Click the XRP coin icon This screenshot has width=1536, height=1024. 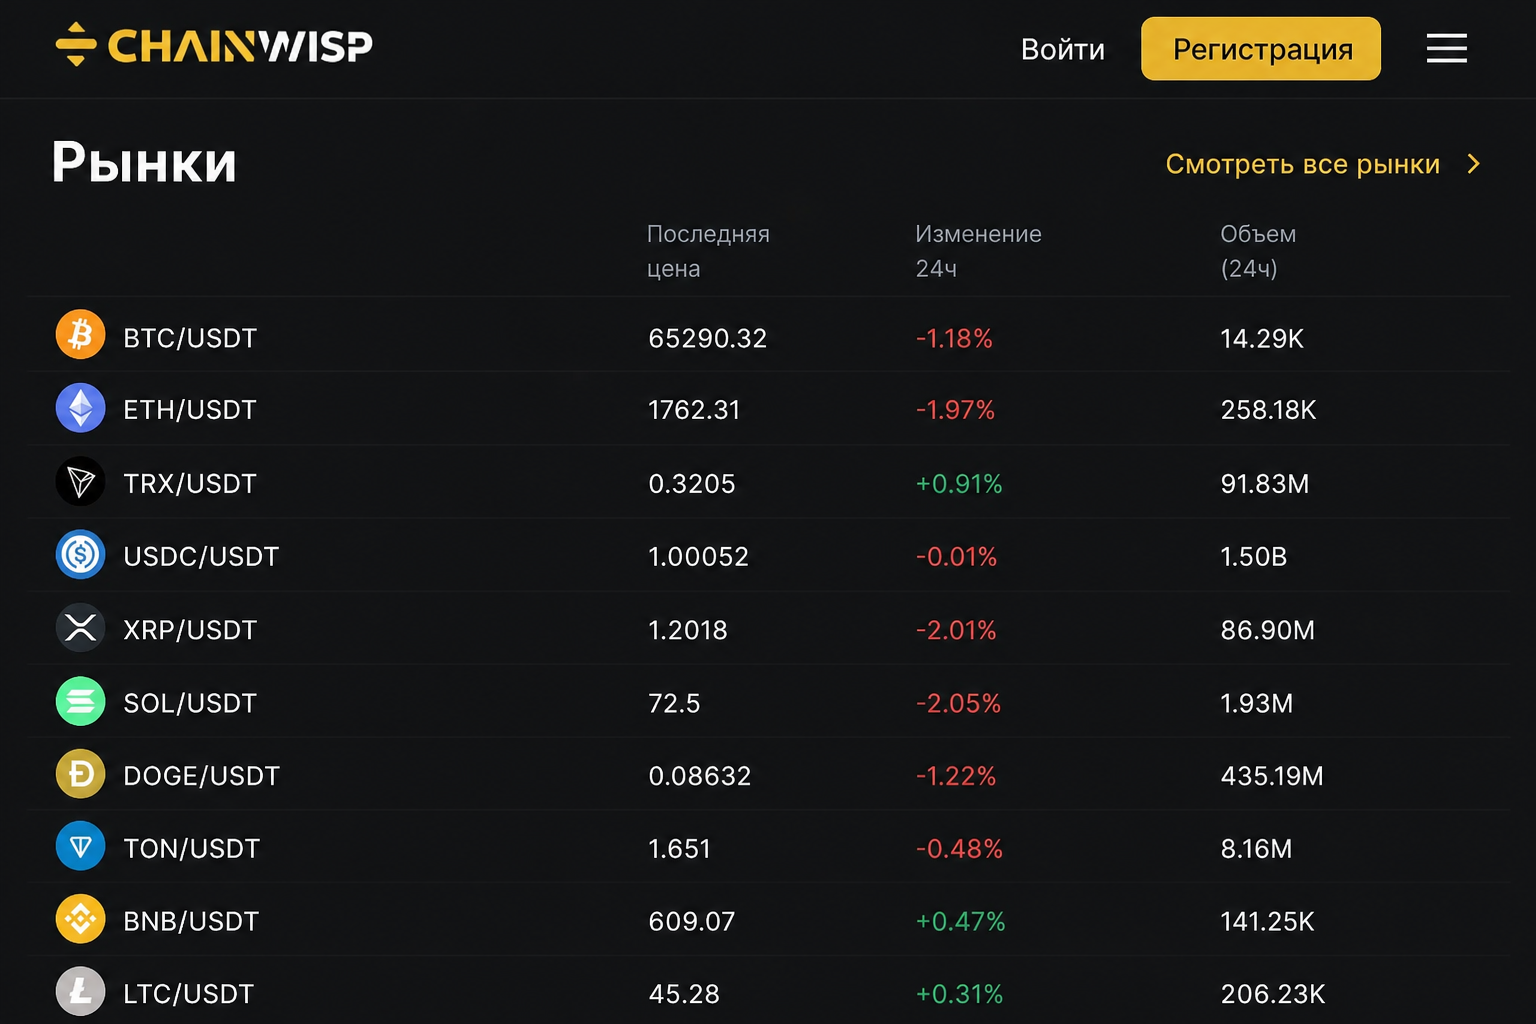(x=80, y=628)
